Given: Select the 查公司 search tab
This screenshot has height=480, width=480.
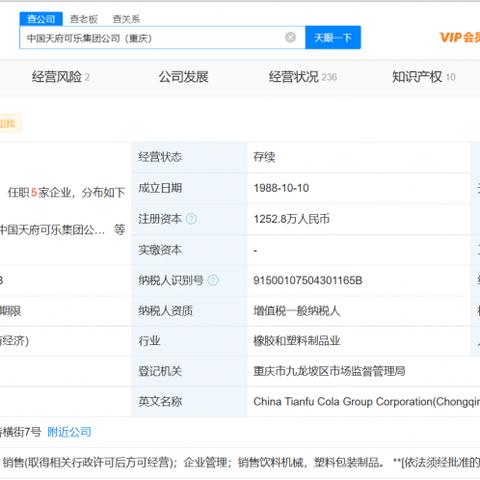Looking at the screenshot, I should pos(41,19).
